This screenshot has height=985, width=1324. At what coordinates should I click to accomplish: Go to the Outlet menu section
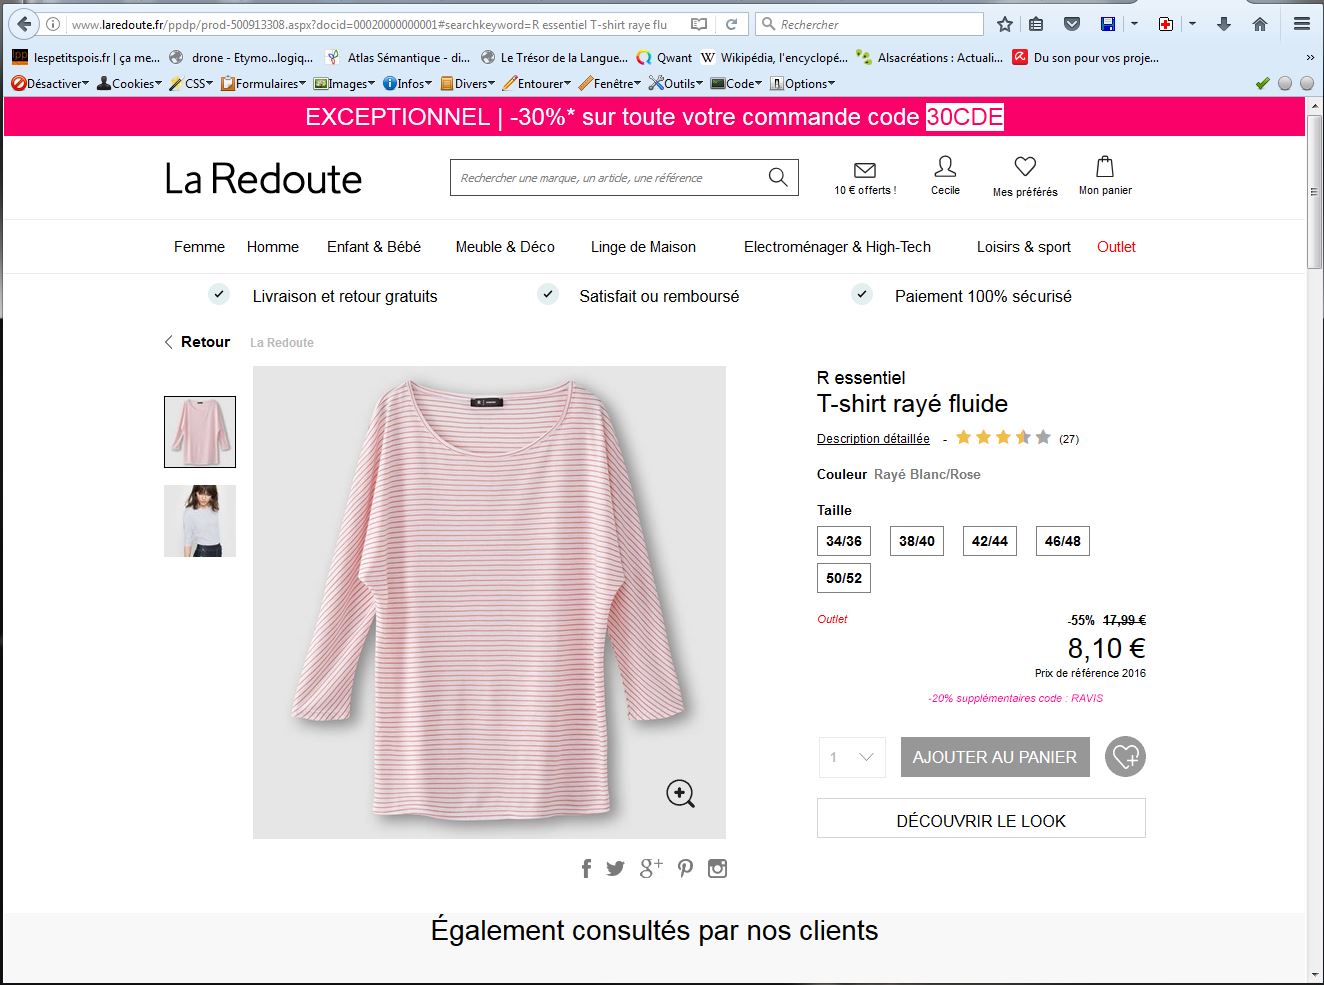pyautogui.click(x=1116, y=247)
